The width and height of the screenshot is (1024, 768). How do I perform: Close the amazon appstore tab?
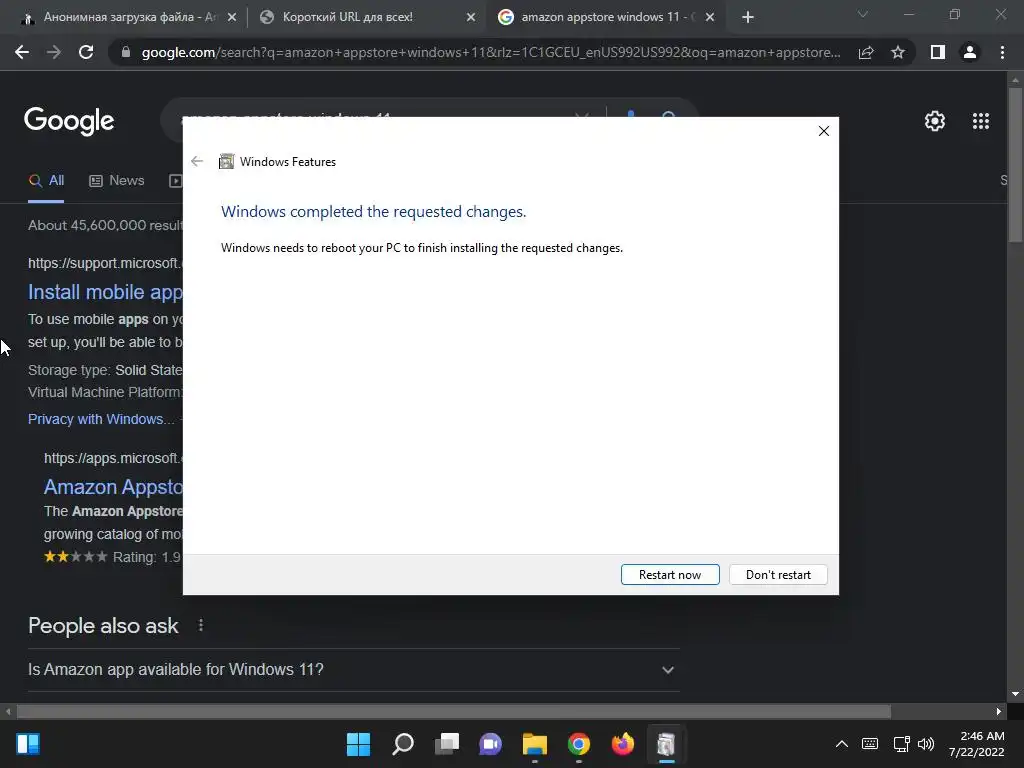[710, 18]
